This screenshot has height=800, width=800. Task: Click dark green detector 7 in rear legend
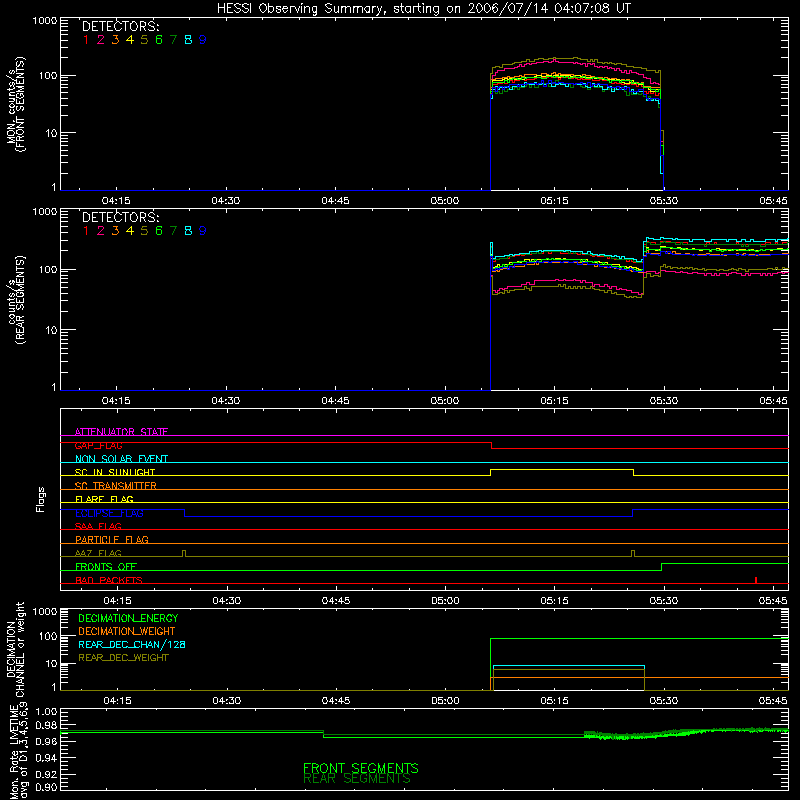pos(173,231)
